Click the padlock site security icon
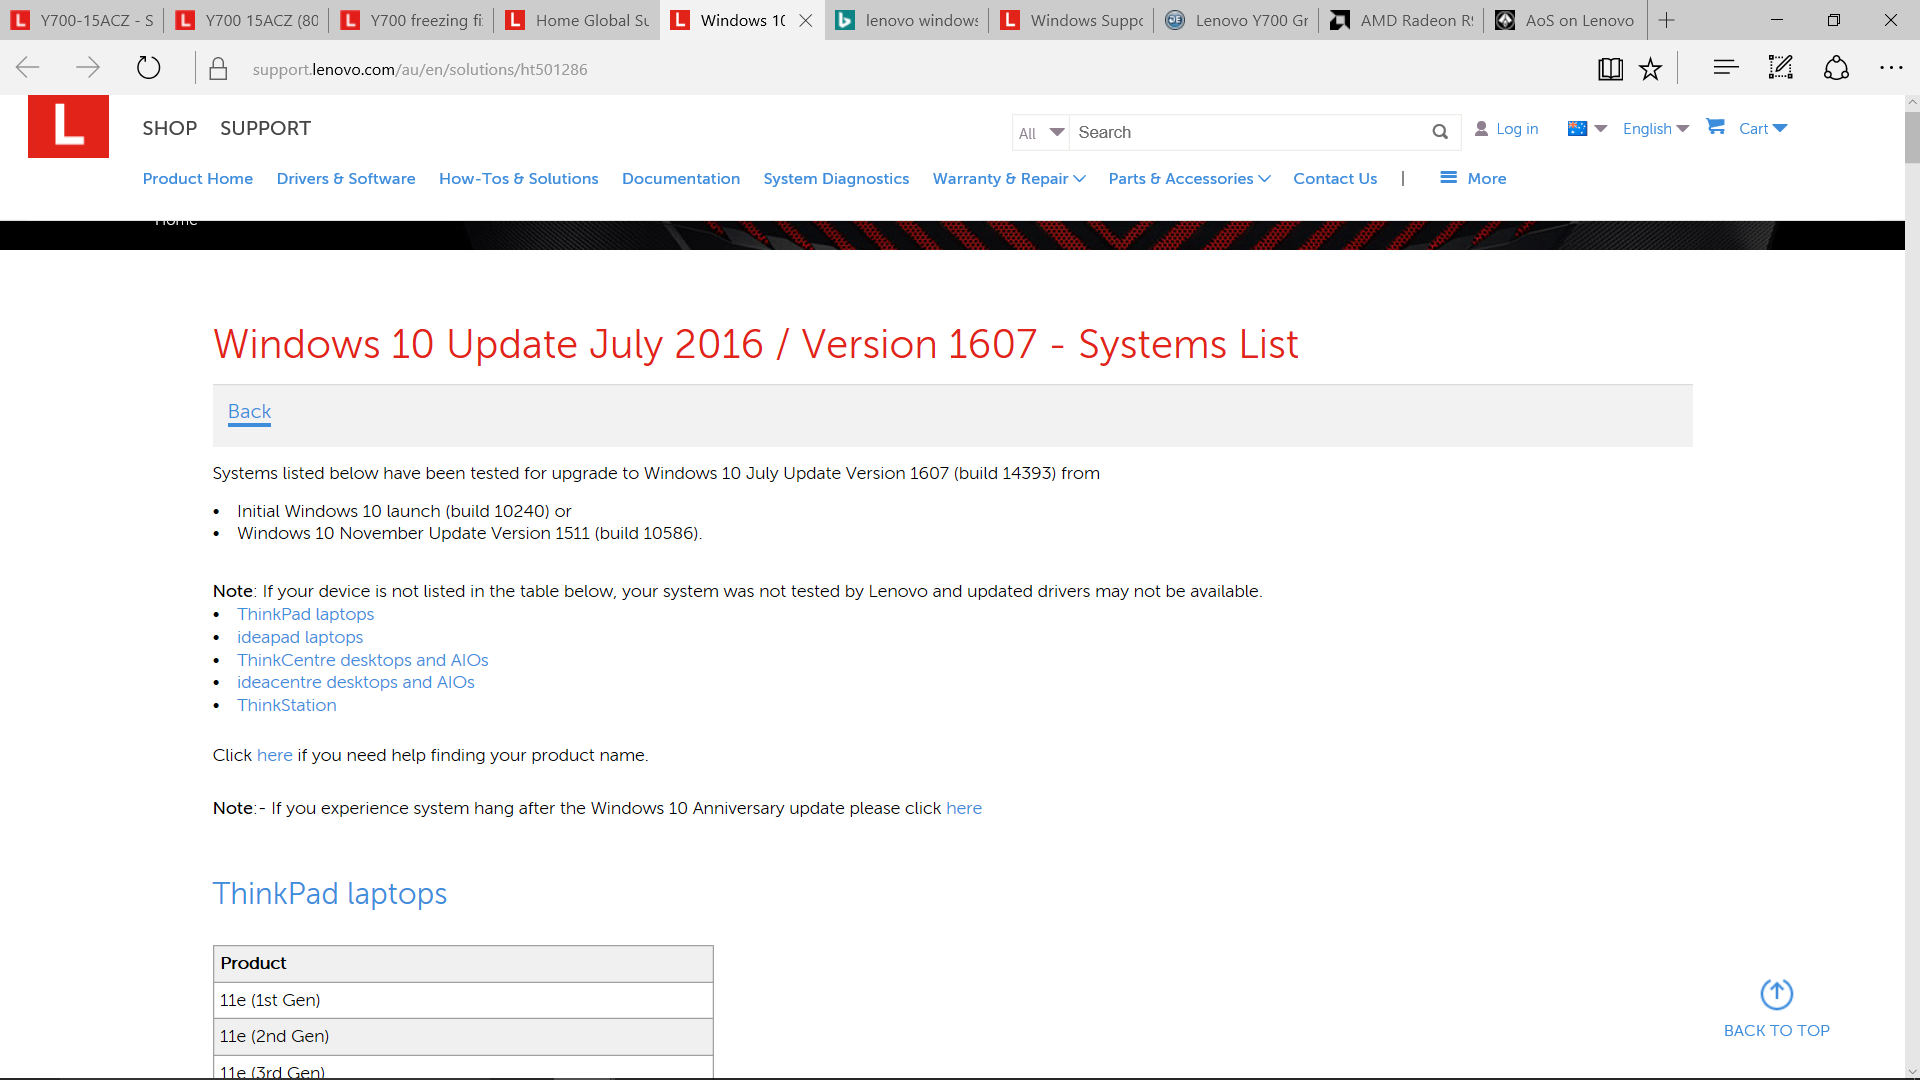This screenshot has width=1920, height=1080. pyautogui.click(x=218, y=69)
